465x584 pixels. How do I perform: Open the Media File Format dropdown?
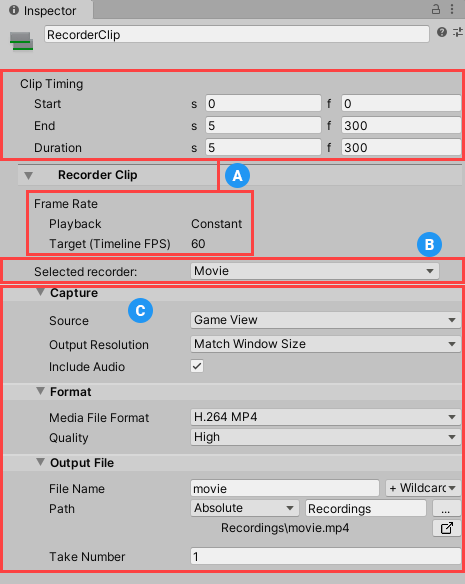326,417
